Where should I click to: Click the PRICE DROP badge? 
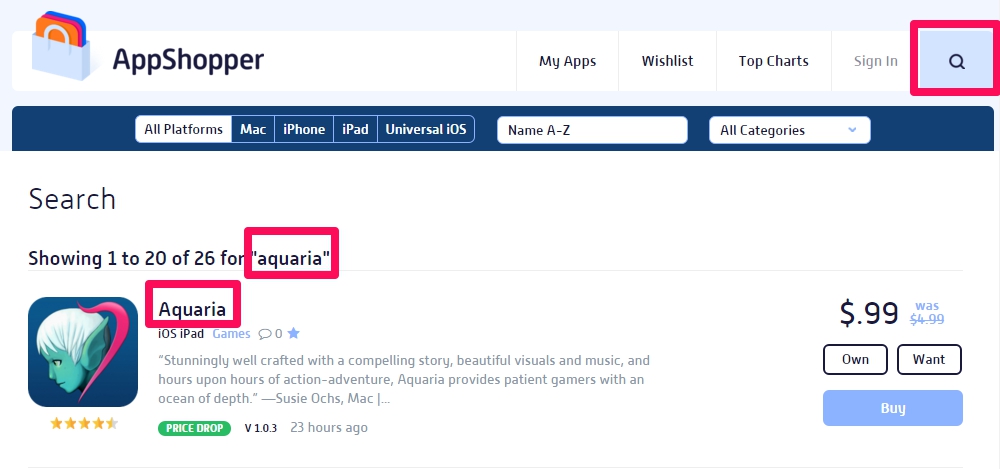(195, 428)
